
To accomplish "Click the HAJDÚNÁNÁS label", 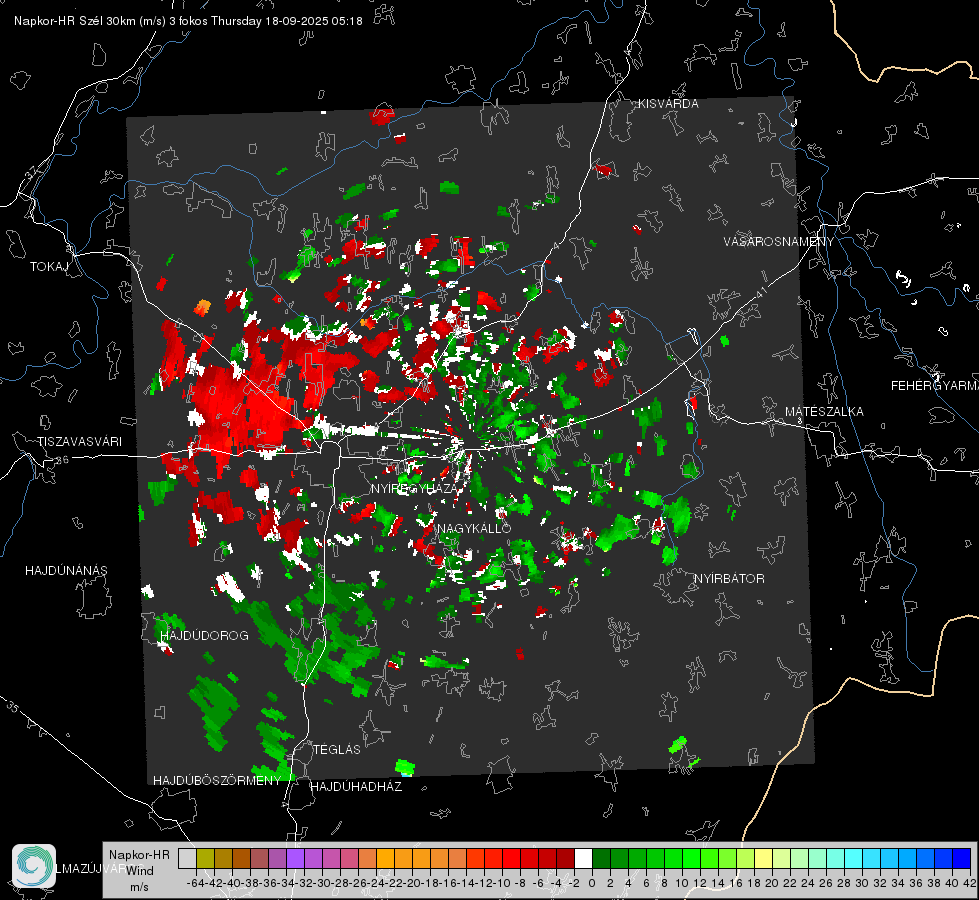I will coord(66,571).
